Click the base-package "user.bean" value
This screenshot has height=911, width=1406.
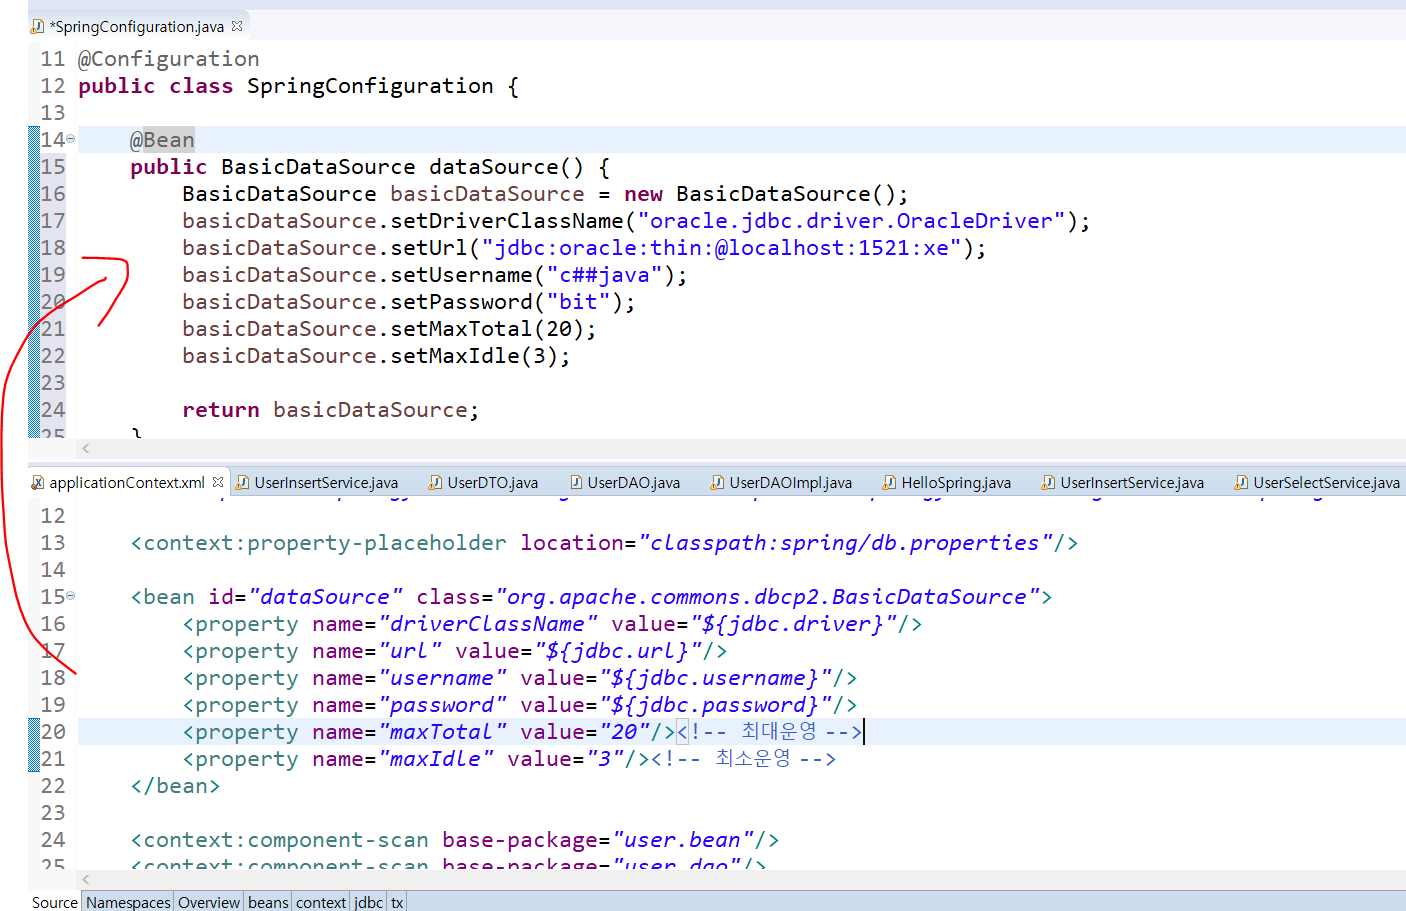(x=683, y=840)
